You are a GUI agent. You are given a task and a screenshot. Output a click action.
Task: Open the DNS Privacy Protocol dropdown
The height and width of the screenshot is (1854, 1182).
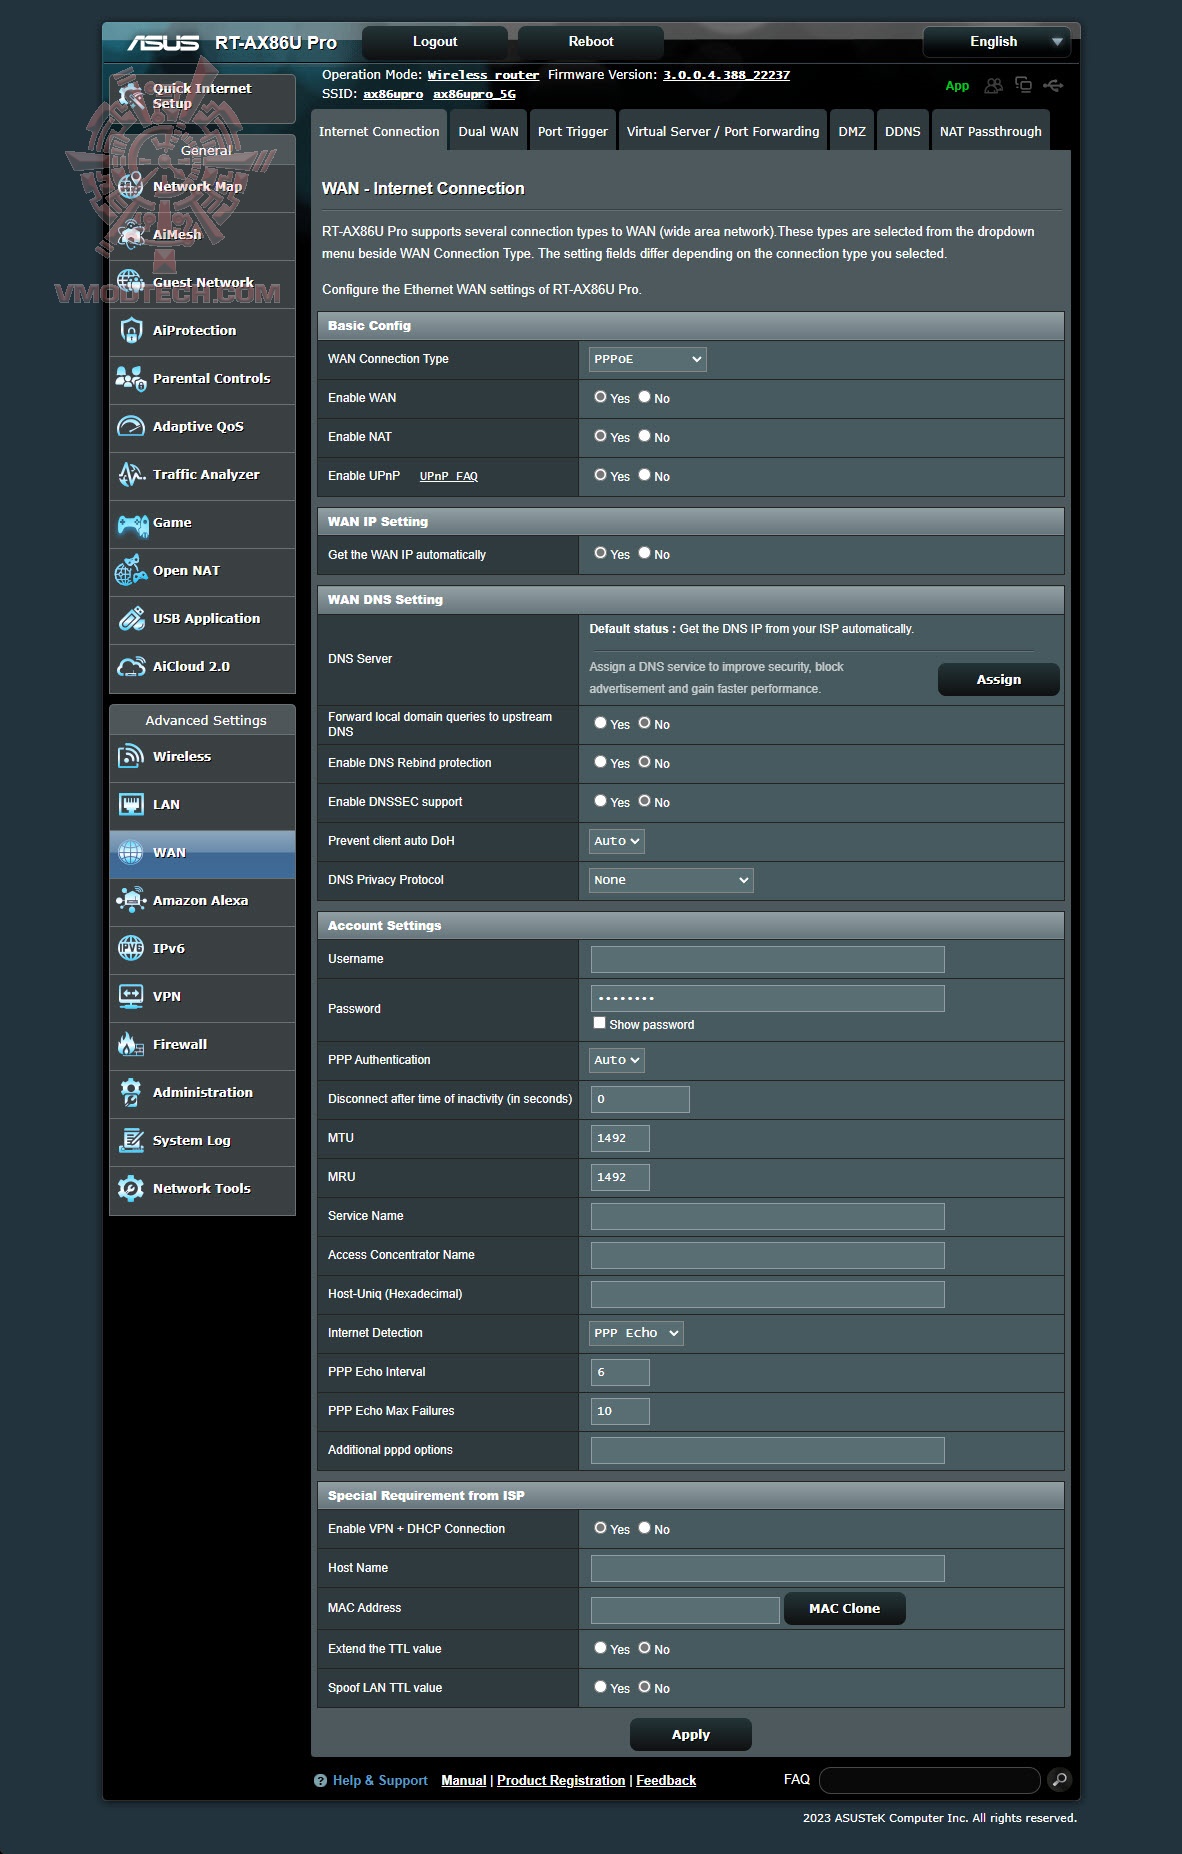click(x=671, y=880)
